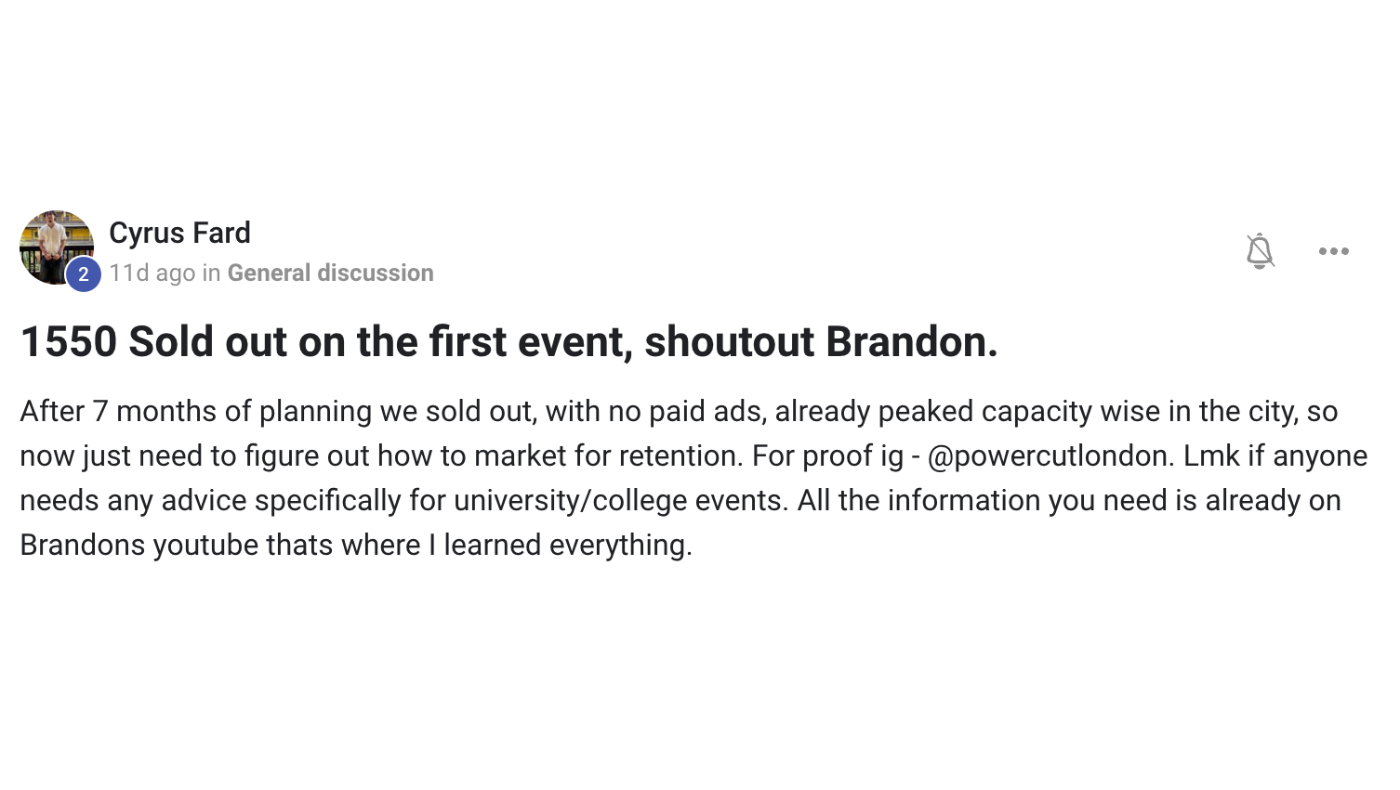The width and height of the screenshot is (1400, 790).
Task: Click the phrase learned everything ending the post
Action: [567, 545]
